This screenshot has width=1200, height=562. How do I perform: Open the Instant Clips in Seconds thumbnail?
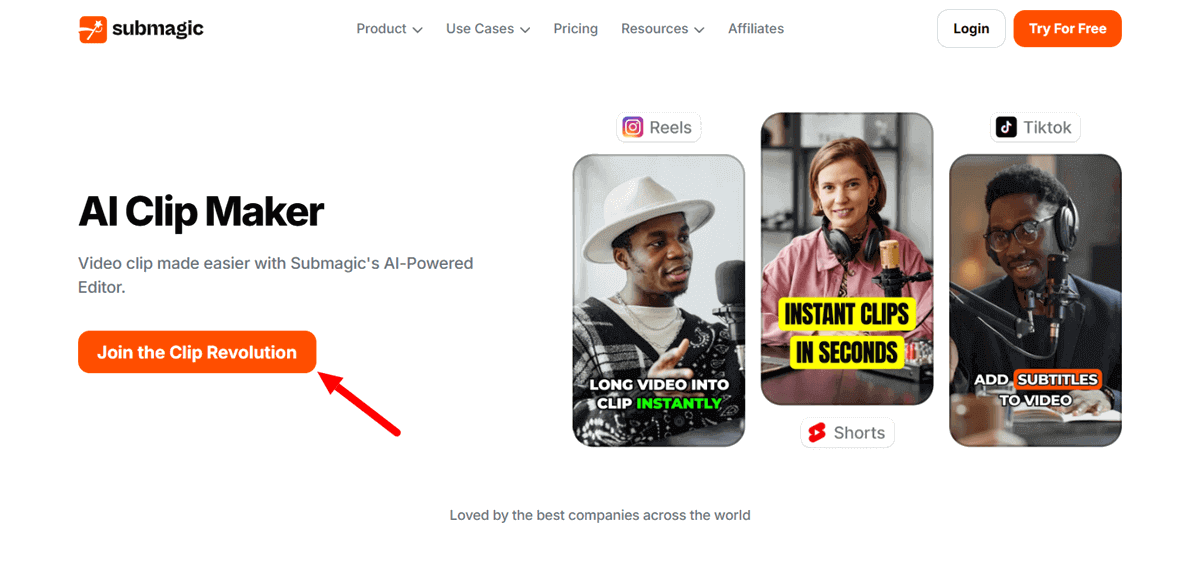pyautogui.click(x=846, y=258)
